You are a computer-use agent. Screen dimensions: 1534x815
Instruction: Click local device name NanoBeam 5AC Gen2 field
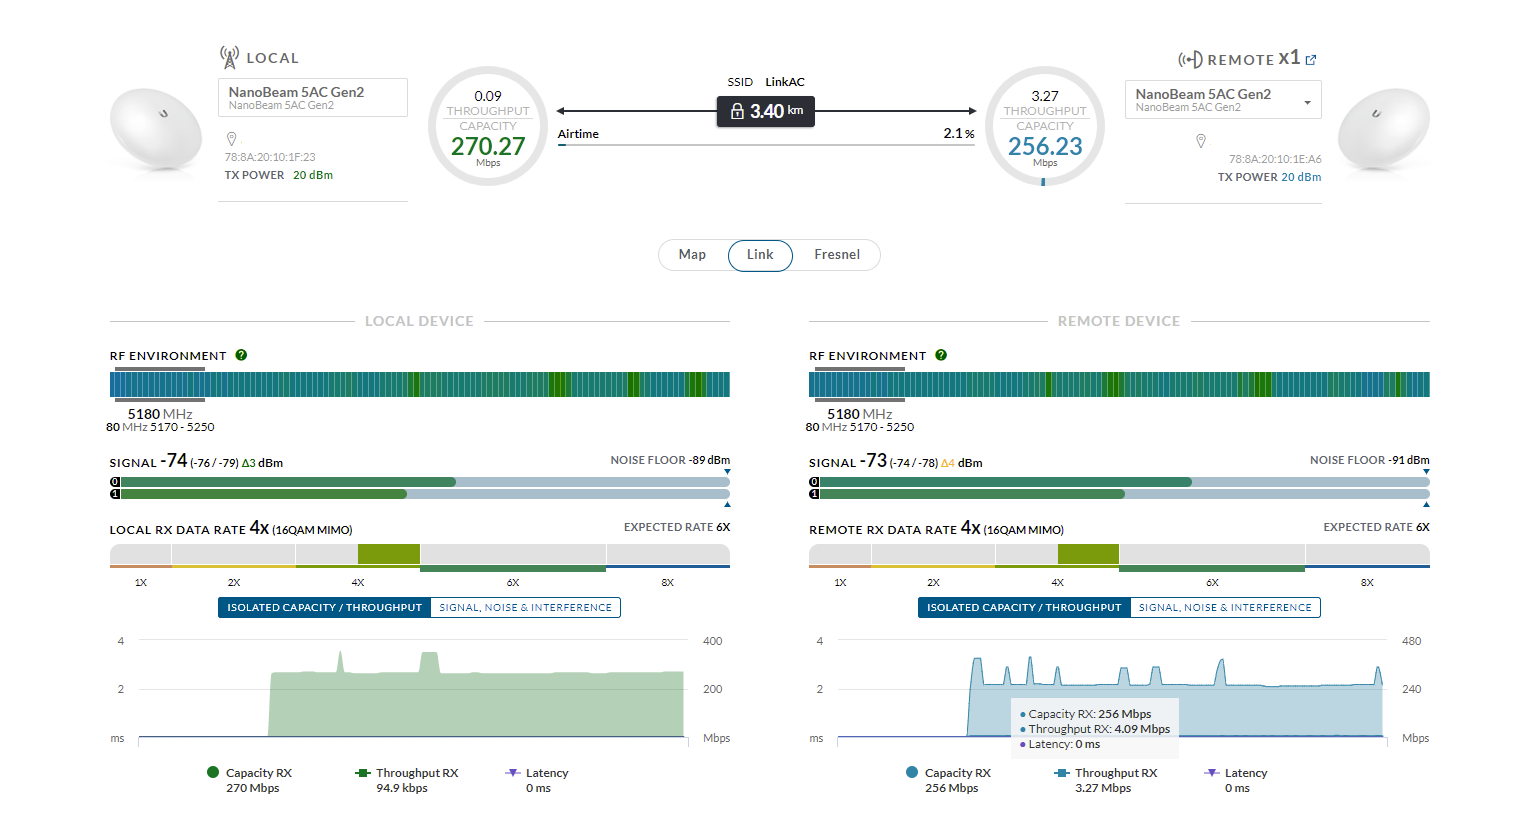click(313, 97)
